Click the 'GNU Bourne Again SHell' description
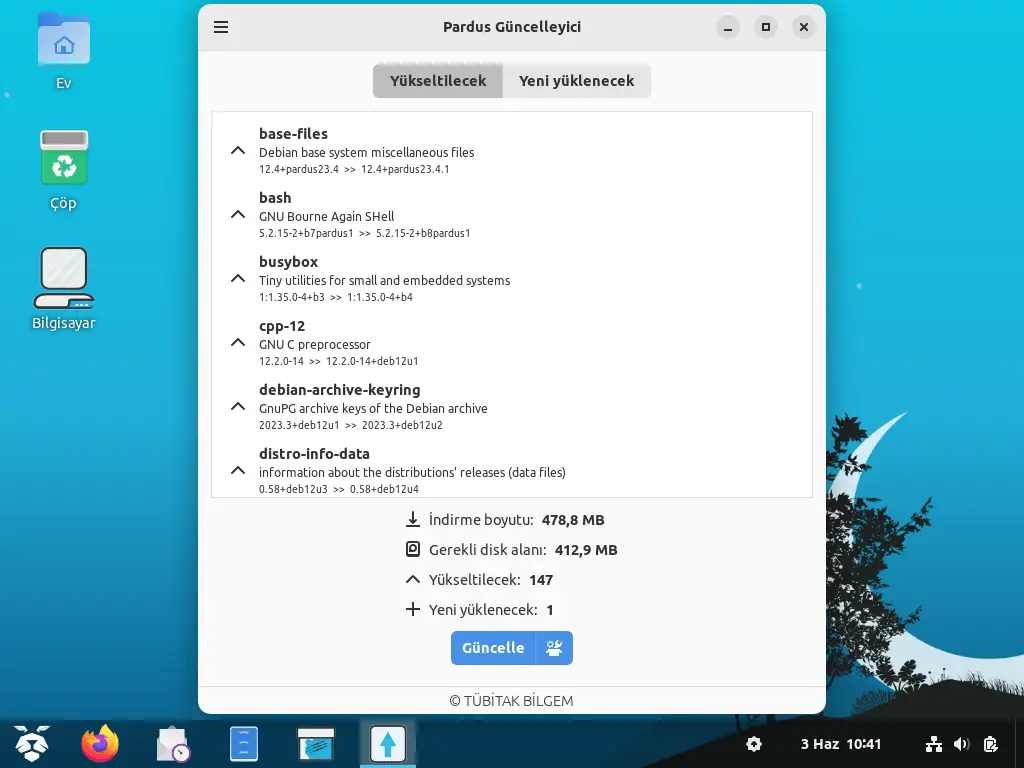This screenshot has height=768, width=1024. (x=327, y=217)
